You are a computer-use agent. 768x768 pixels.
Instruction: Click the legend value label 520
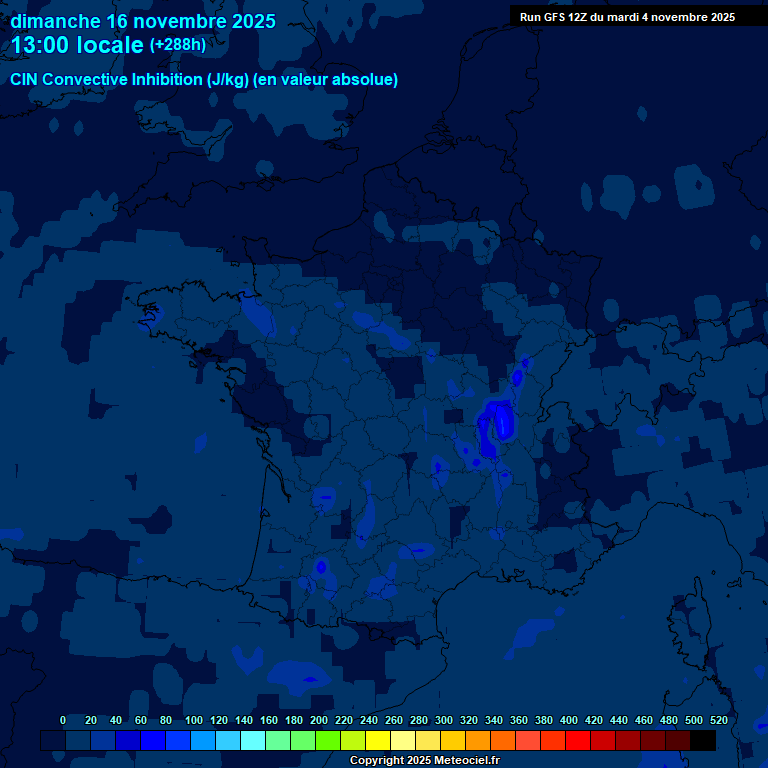(x=718, y=720)
